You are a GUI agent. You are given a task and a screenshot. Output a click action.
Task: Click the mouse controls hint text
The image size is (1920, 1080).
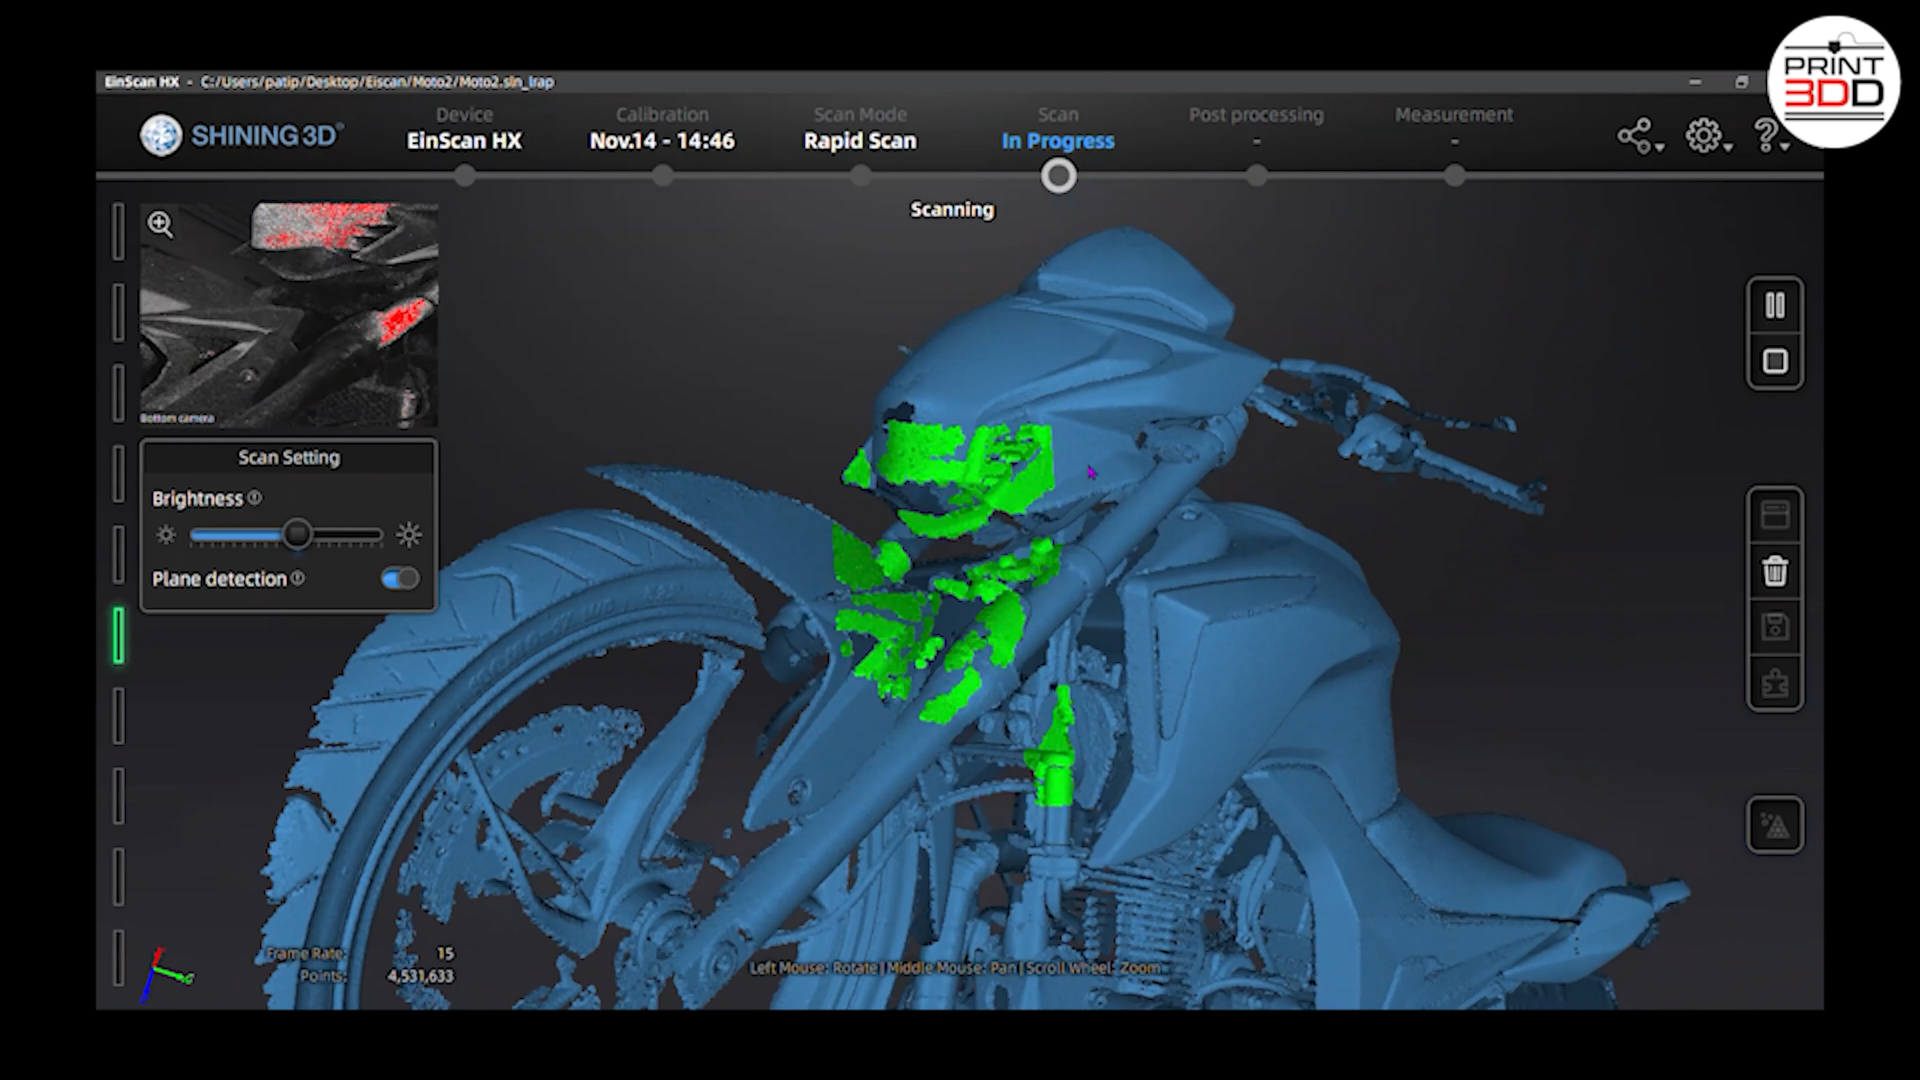coord(955,968)
